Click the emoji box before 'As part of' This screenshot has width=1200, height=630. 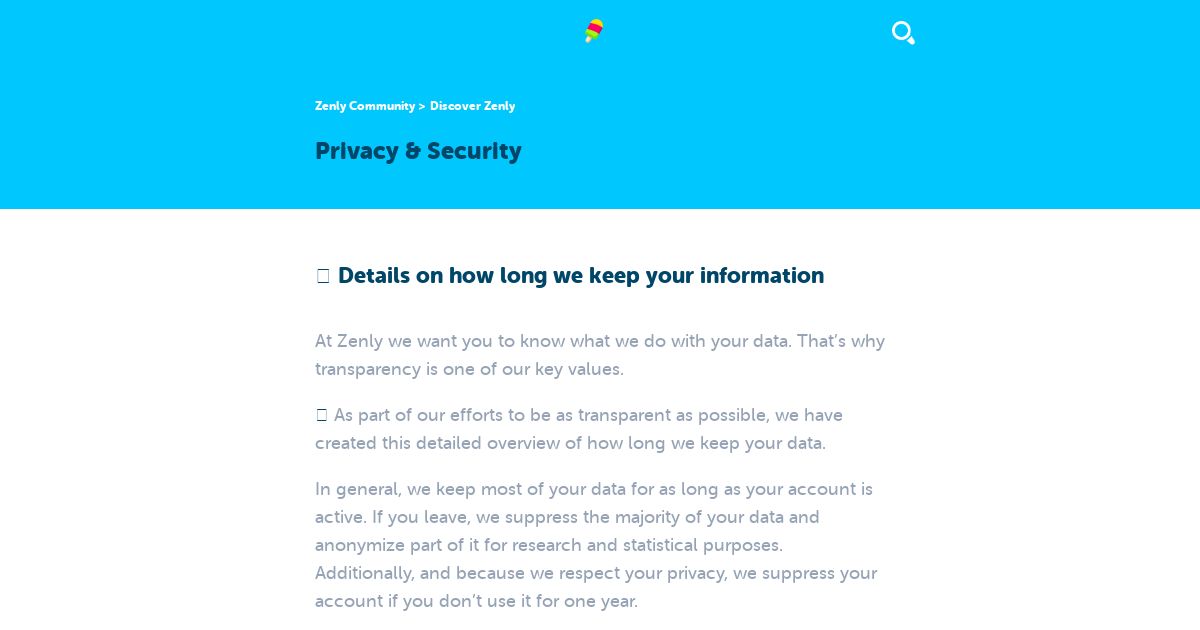(x=322, y=415)
